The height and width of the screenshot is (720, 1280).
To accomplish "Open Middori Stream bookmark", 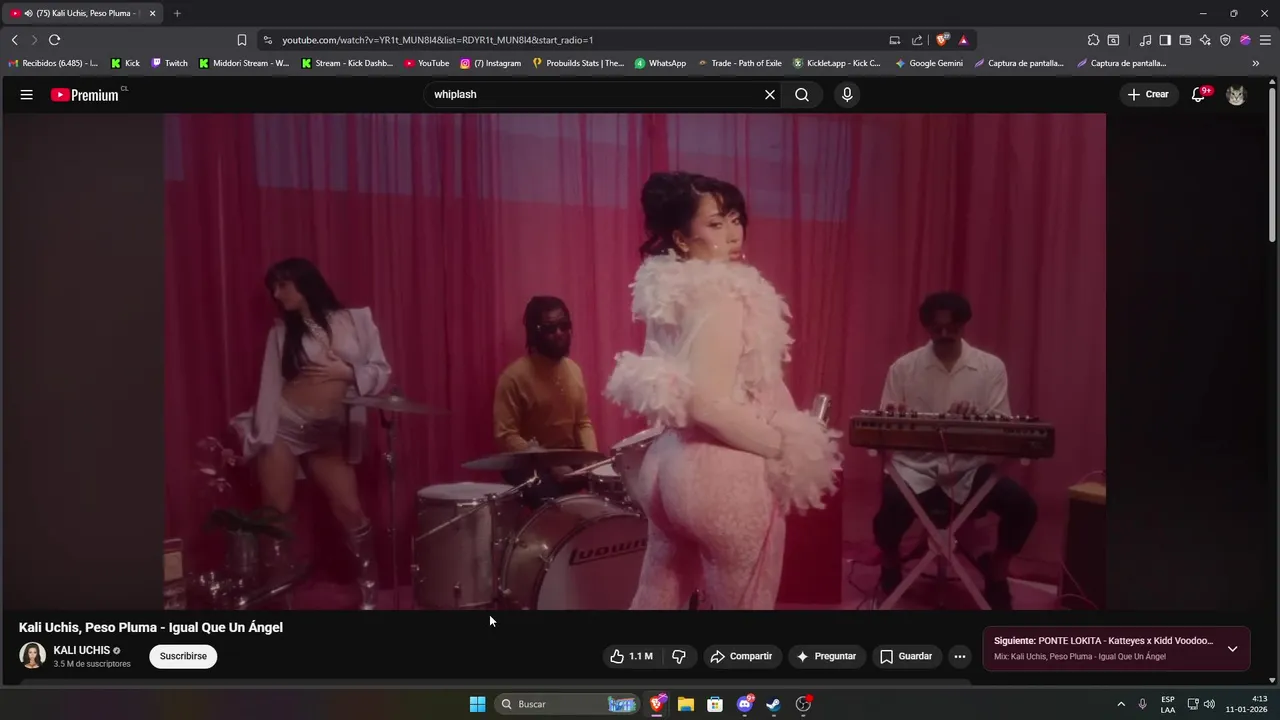I will (244, 63).
